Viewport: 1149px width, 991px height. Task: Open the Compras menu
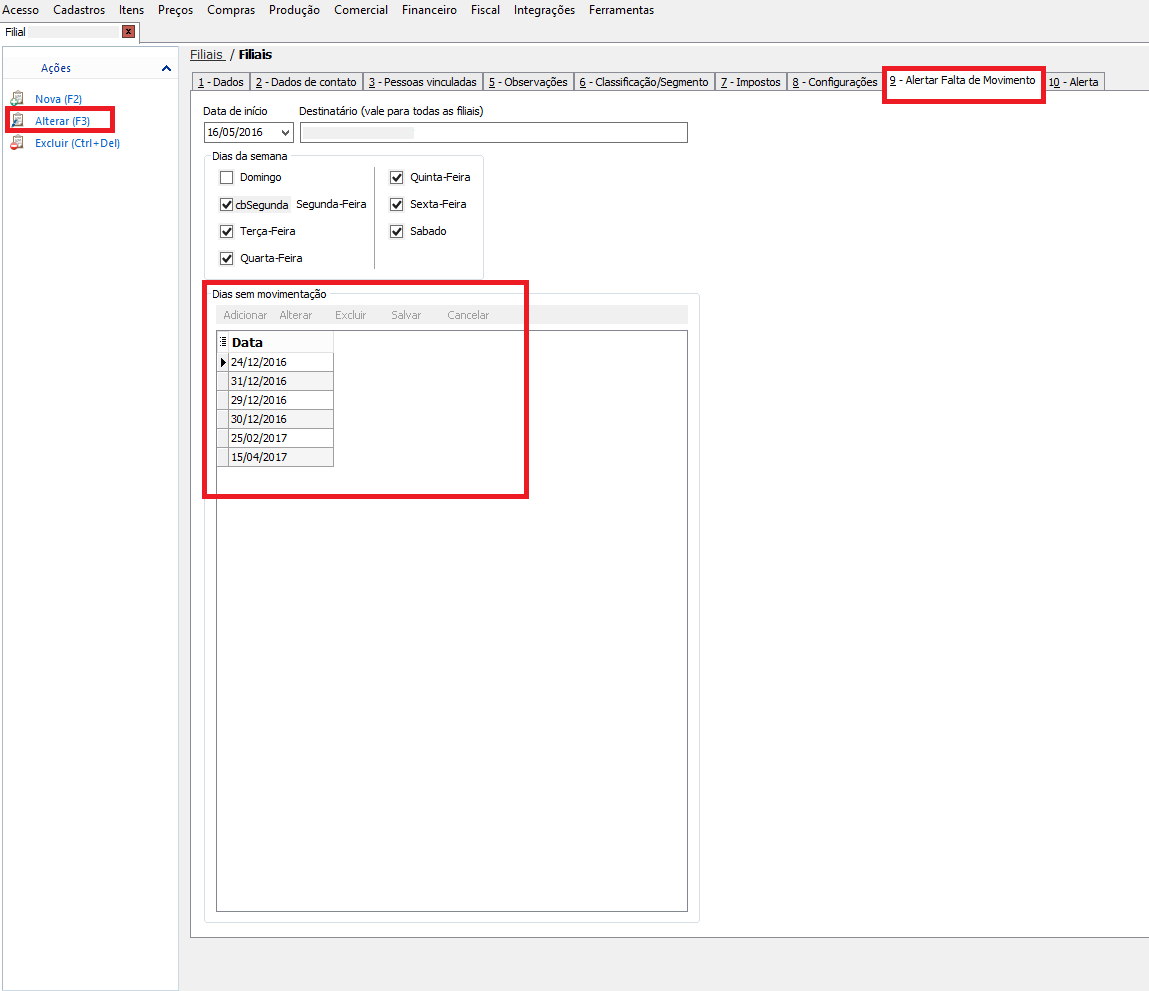pyautogui.click(x=231, y=10)
